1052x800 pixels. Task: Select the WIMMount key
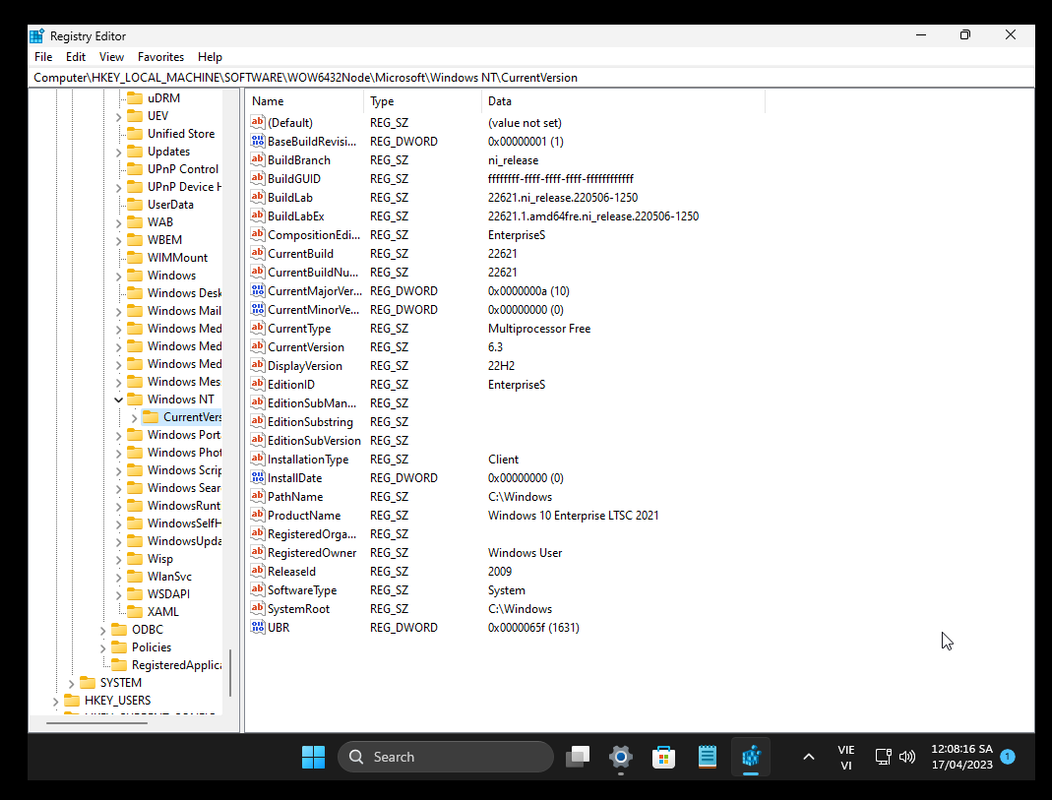coord(177,258)
